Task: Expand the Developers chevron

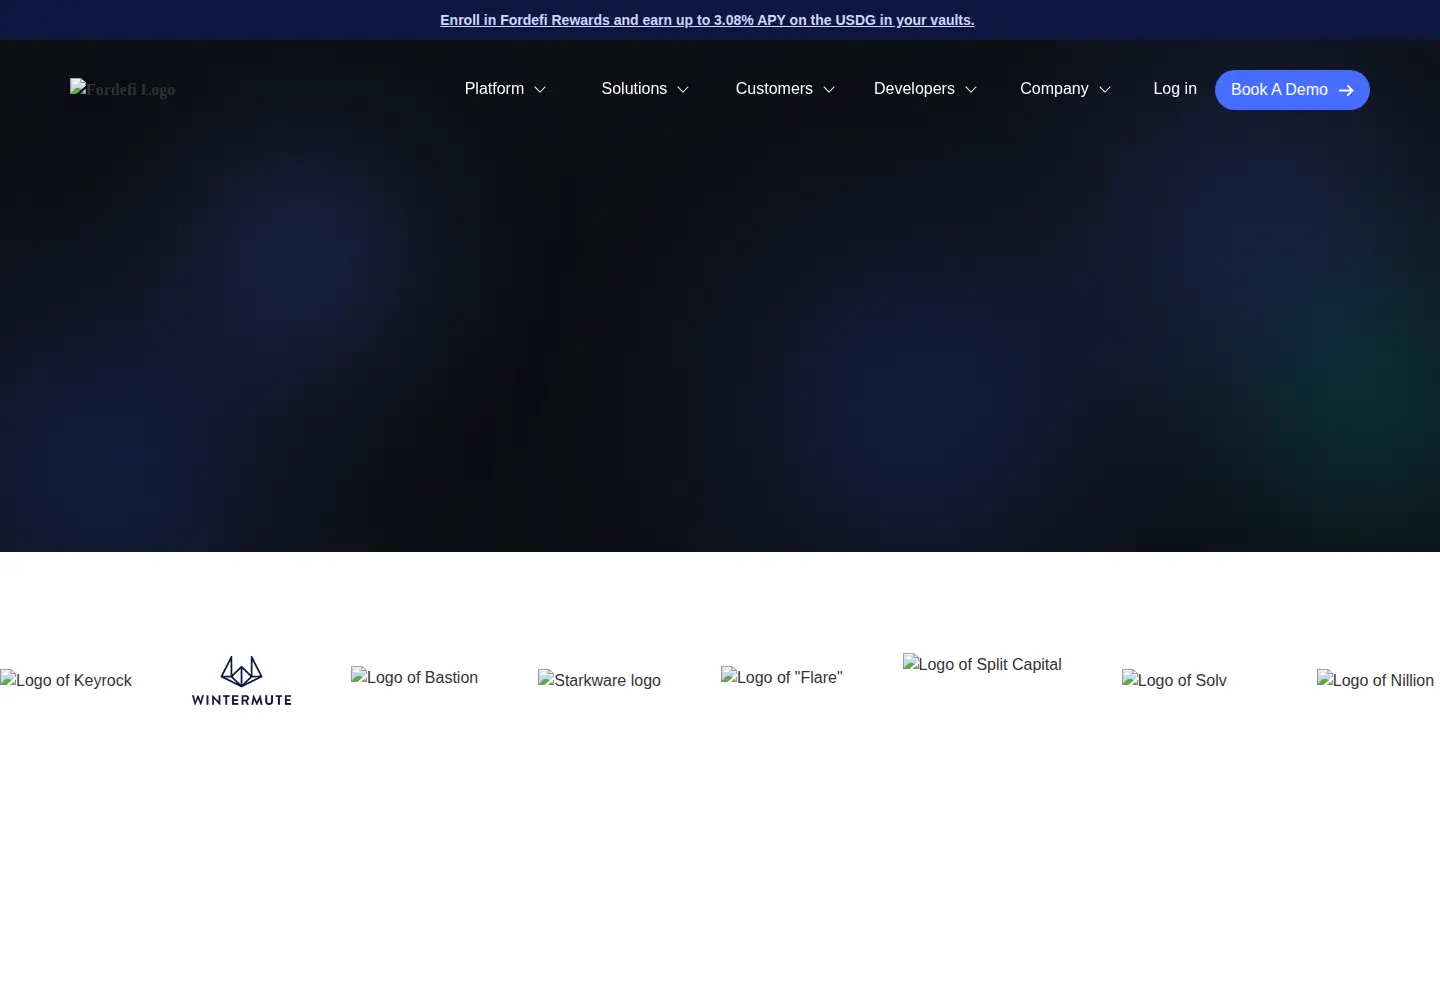Action: tap(971, 90)
